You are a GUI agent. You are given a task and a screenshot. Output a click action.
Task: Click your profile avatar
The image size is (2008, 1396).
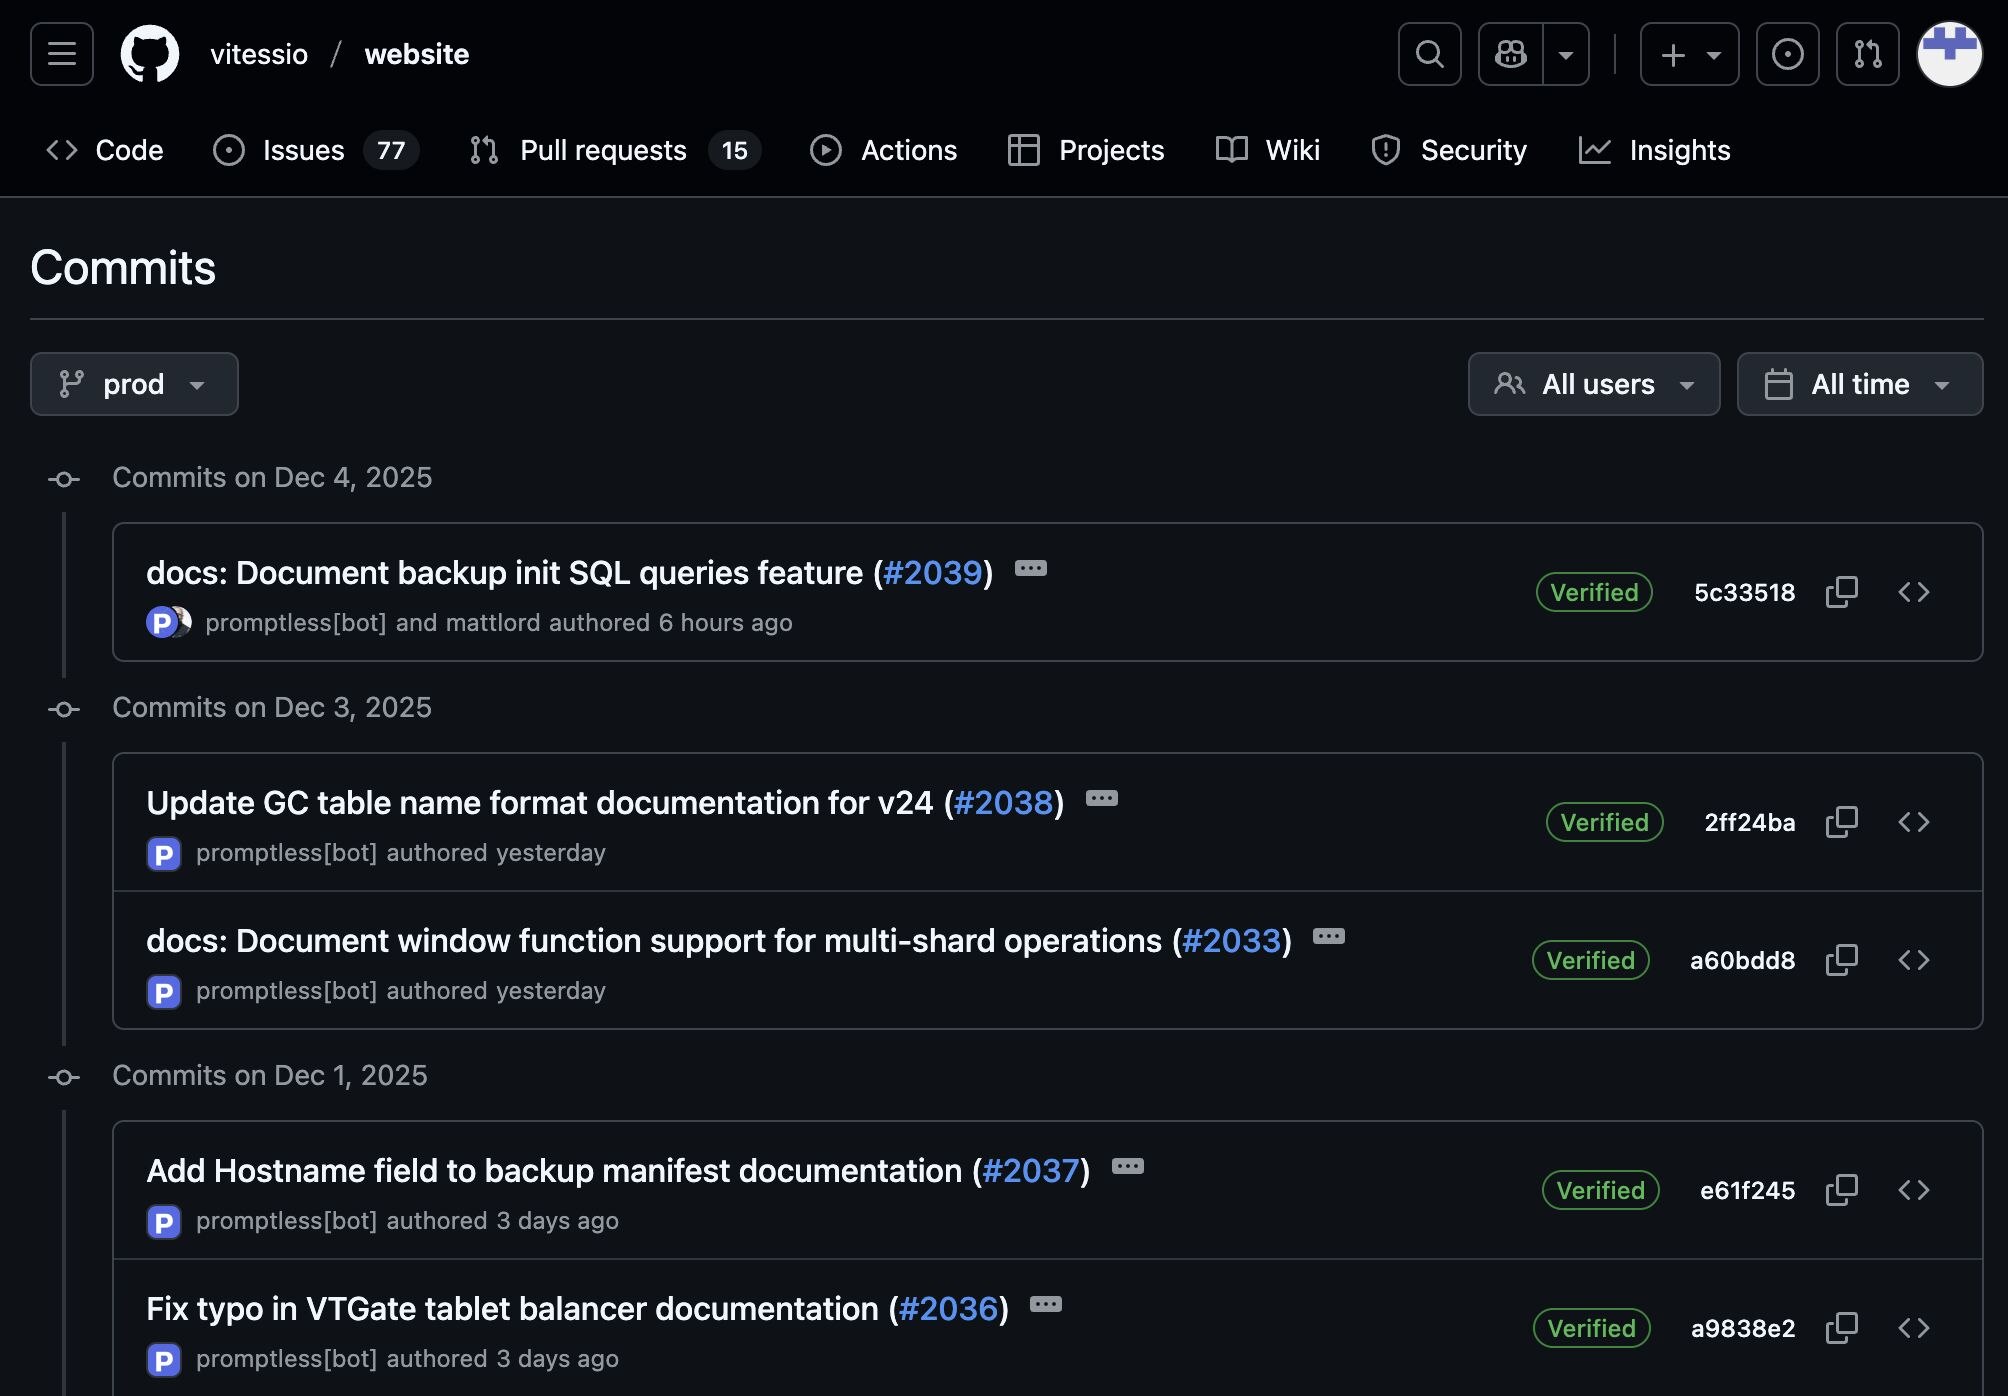coord(1949,54)
